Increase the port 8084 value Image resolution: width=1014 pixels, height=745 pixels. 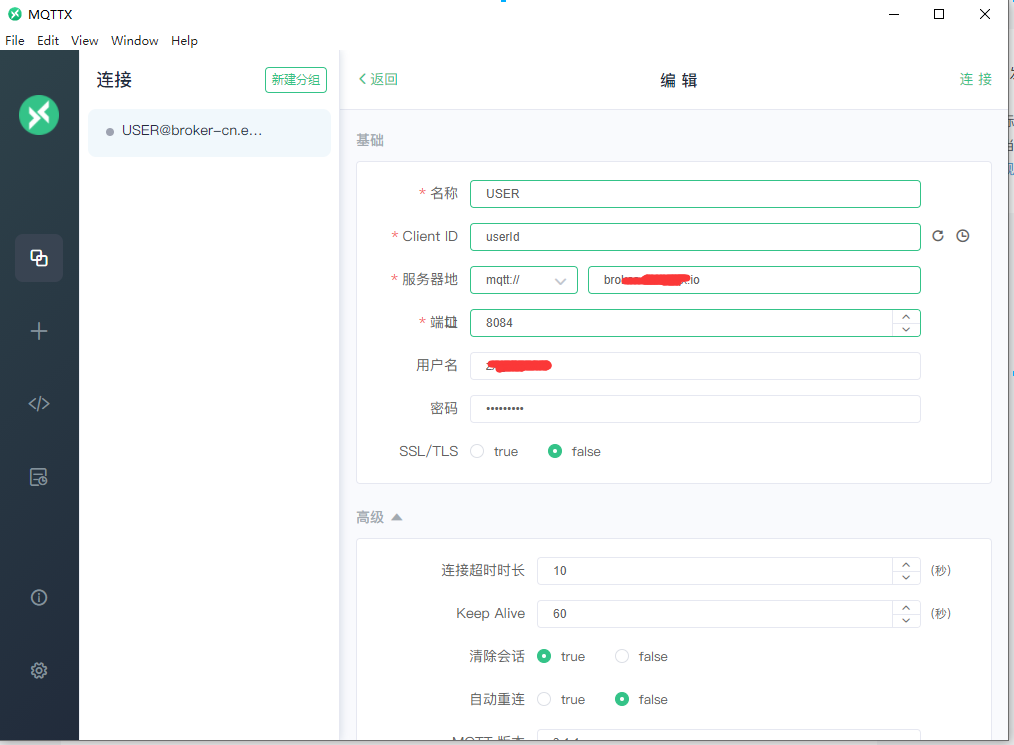click(906, 316)
